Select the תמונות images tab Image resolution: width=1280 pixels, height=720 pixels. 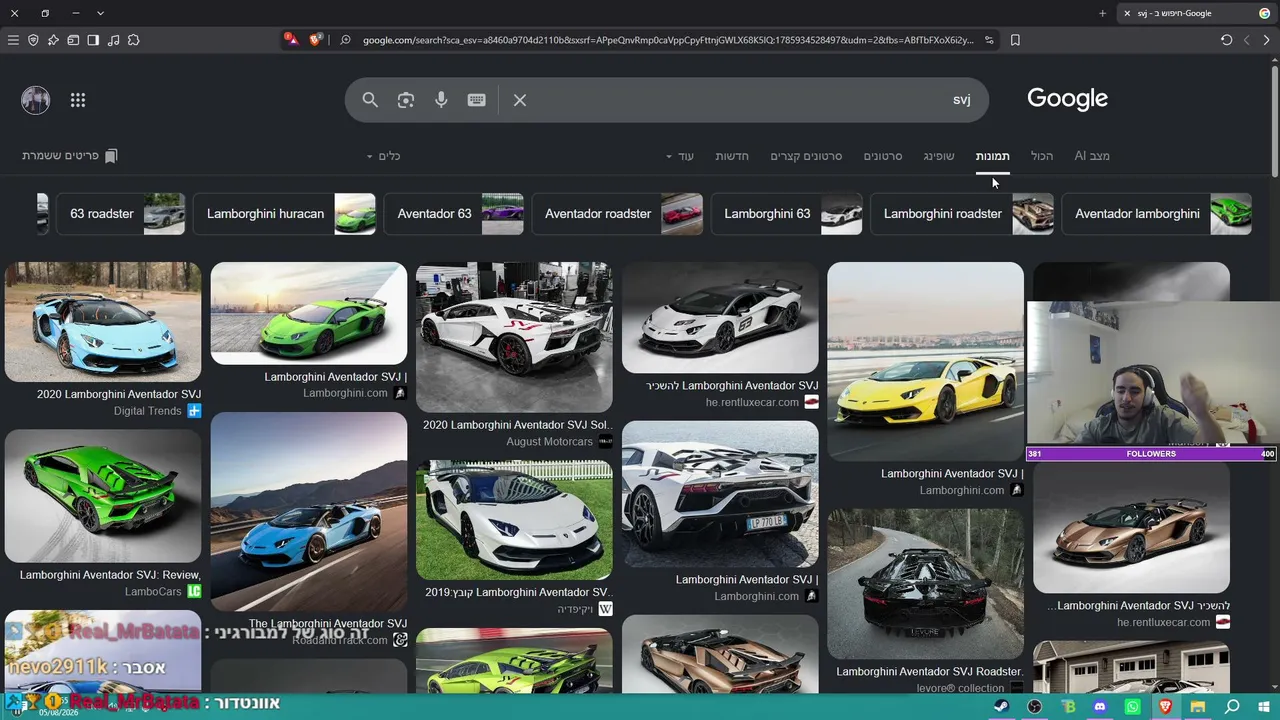point(992,156)
